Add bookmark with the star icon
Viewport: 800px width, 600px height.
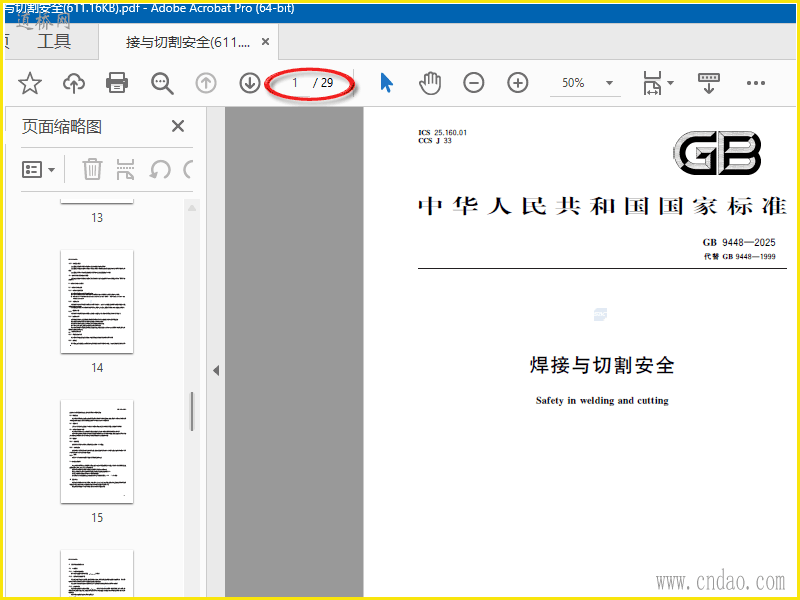click(x=30, y=83)
